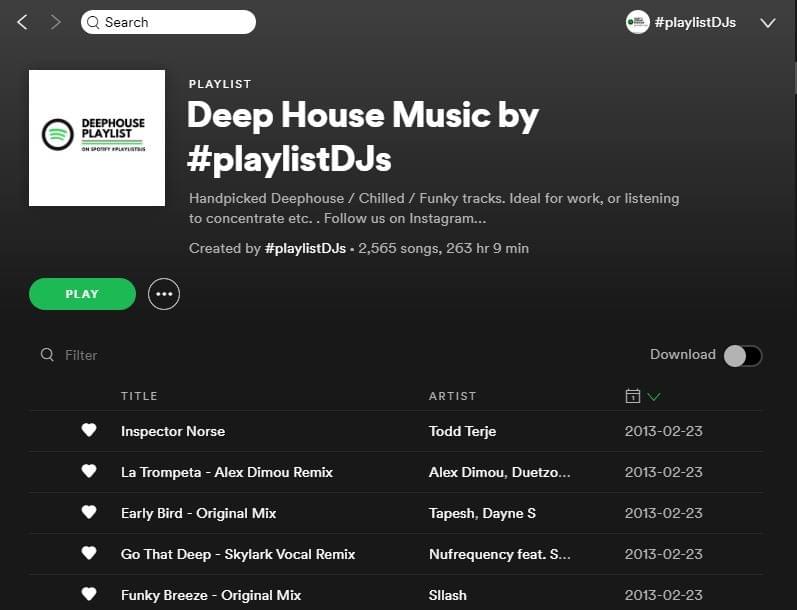Viewport: 797px width, 610px height.
Task: Select the Inspector Norse track title
Action: click(x=173, y=431)
